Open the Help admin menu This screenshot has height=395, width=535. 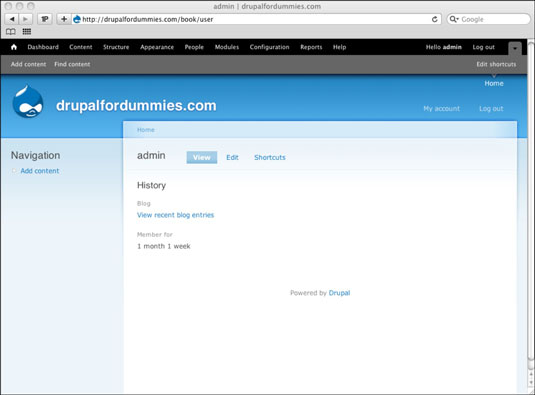(339, 47)
